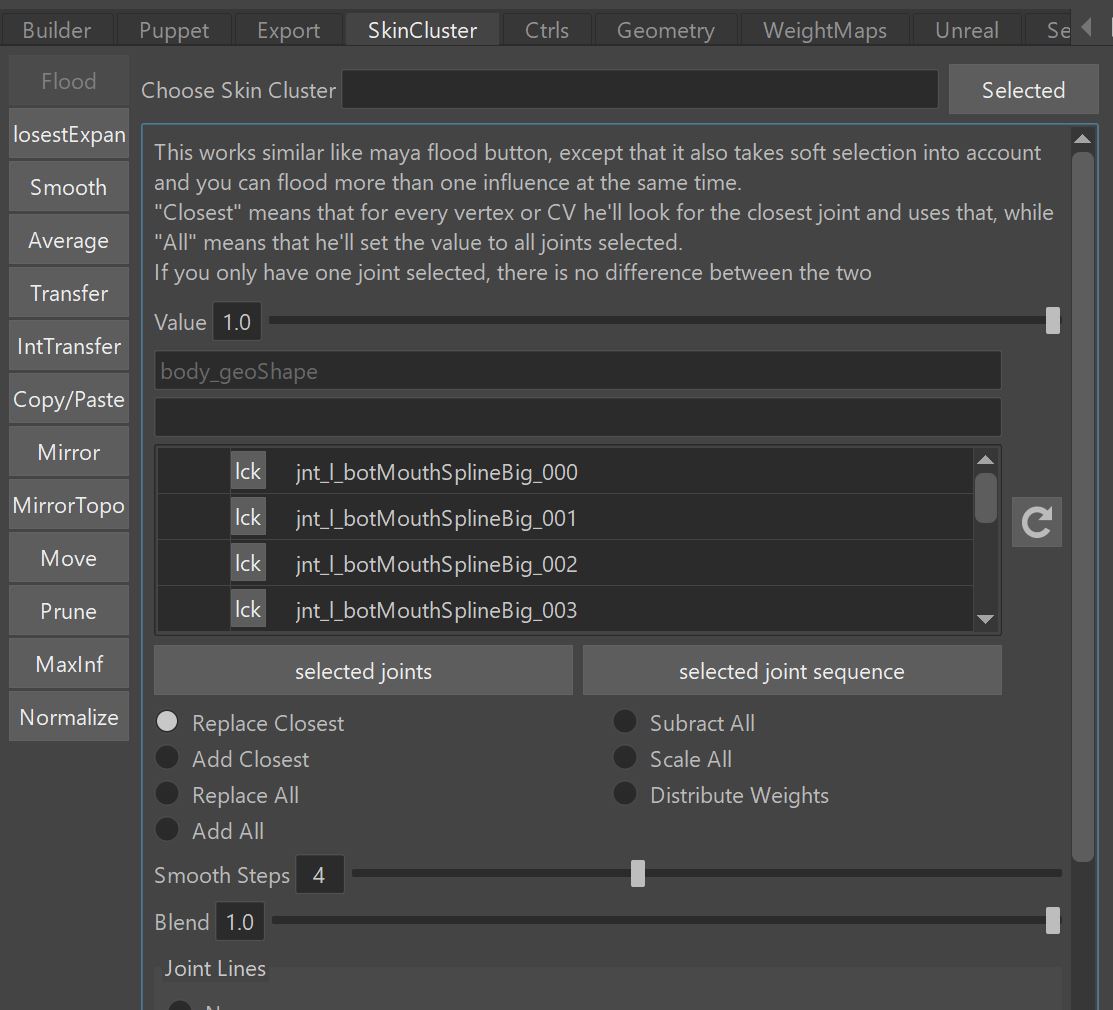The width and height of the screenshot is (1113, 1010).
Task: Click joint list scroll down arrow
Action: (x=985, y=619)
